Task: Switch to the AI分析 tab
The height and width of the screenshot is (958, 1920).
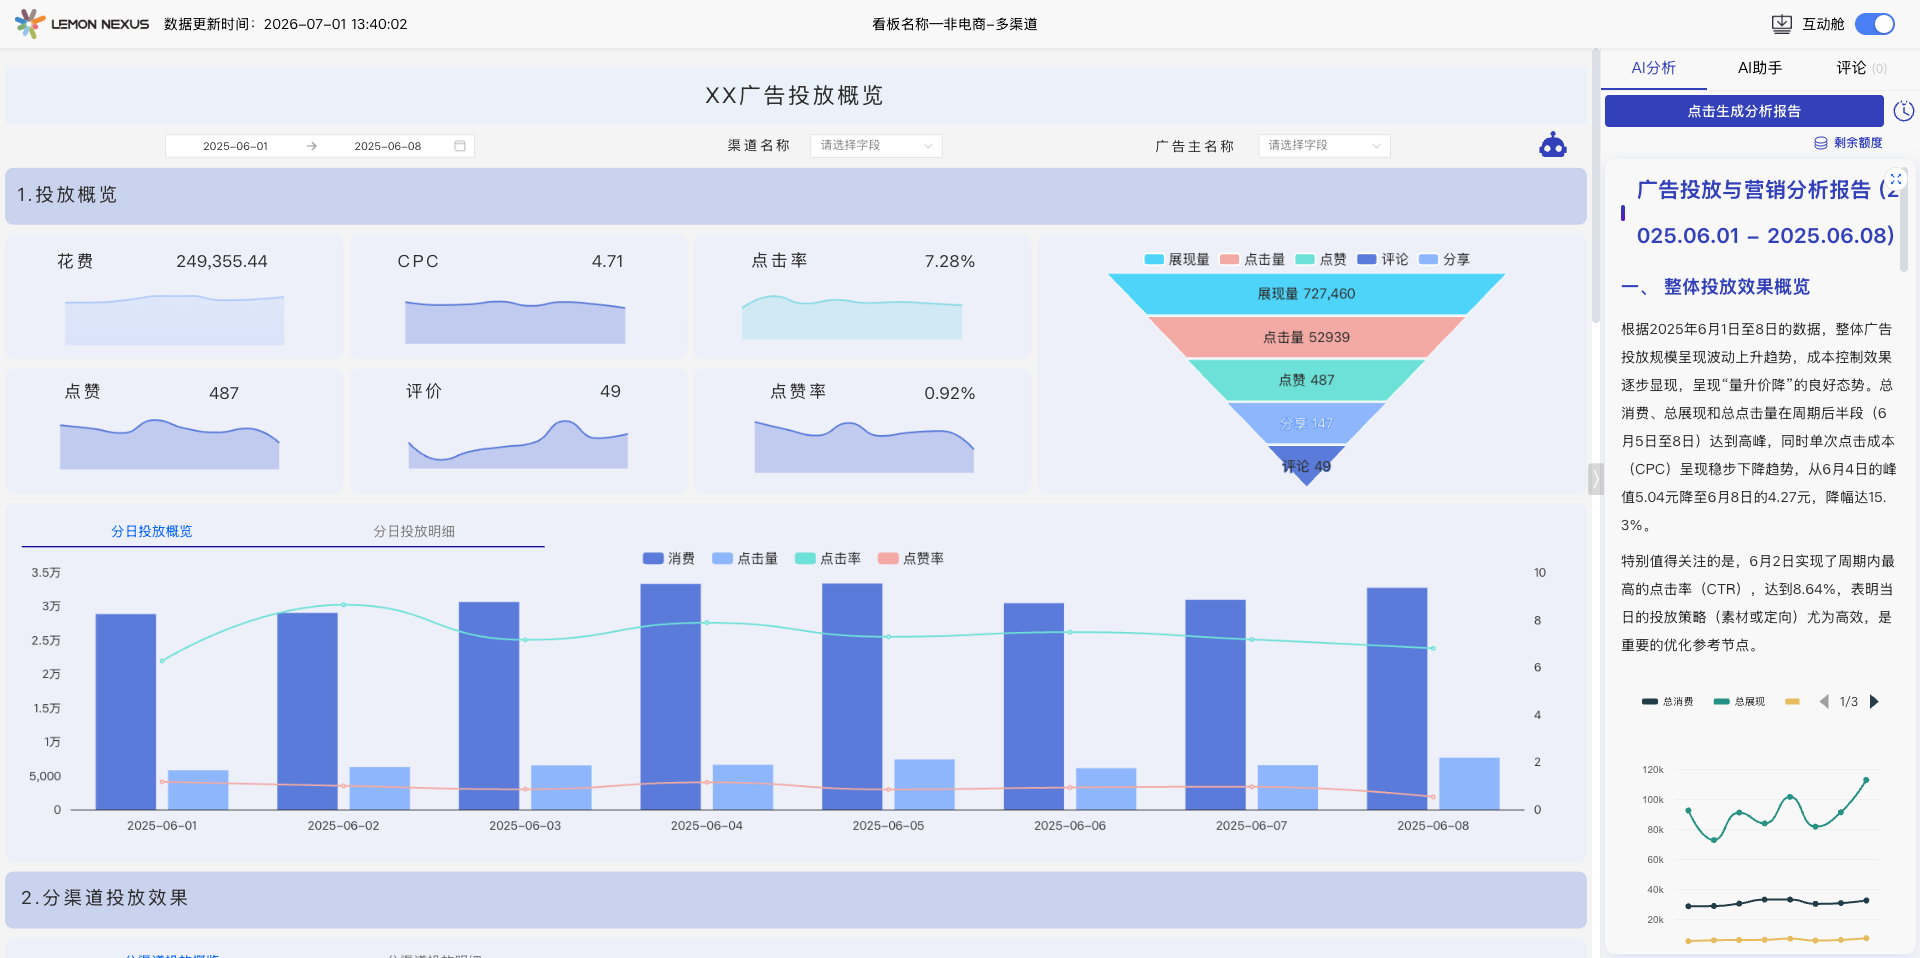Action: 1653,68
